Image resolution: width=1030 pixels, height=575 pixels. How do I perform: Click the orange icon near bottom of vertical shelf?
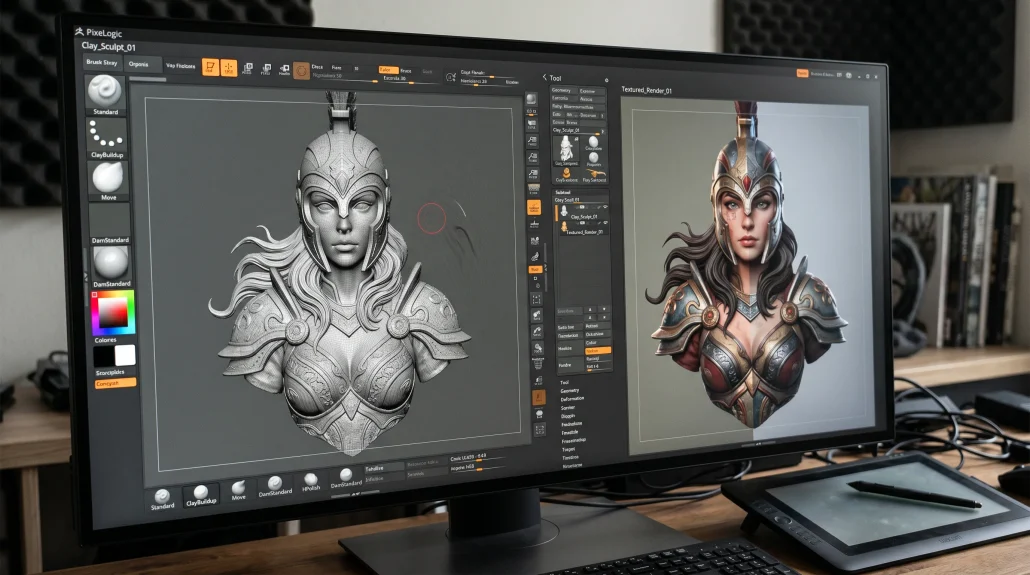pos(539,397)
